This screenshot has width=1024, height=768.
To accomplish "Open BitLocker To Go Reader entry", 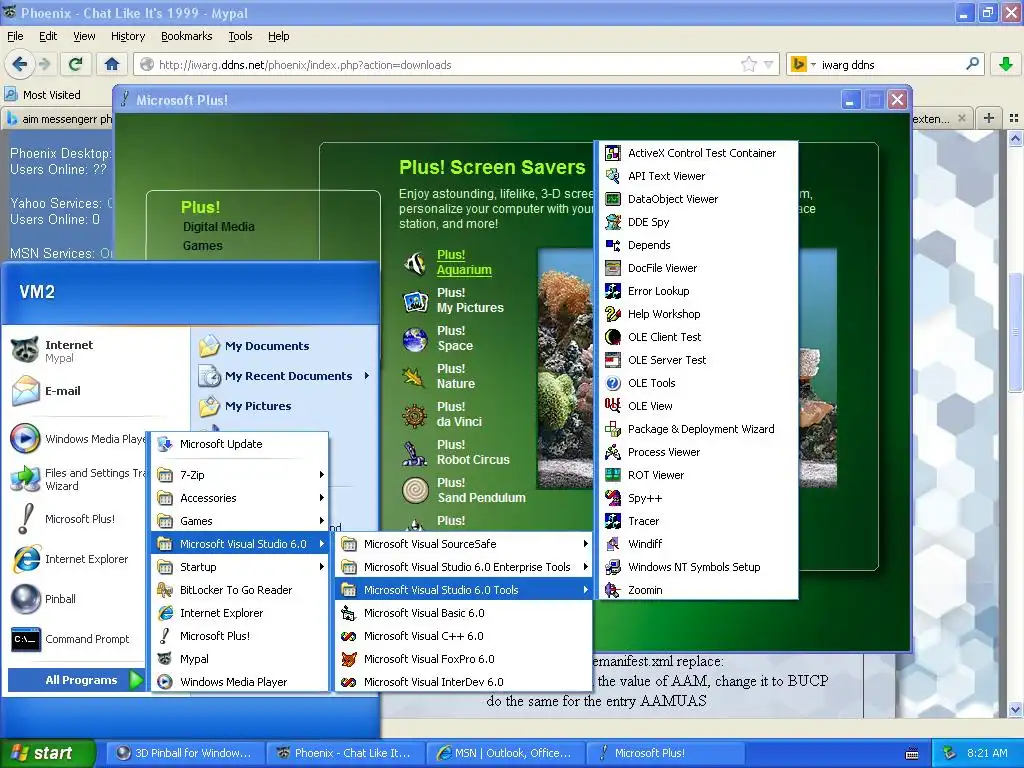I will point(240,590).
